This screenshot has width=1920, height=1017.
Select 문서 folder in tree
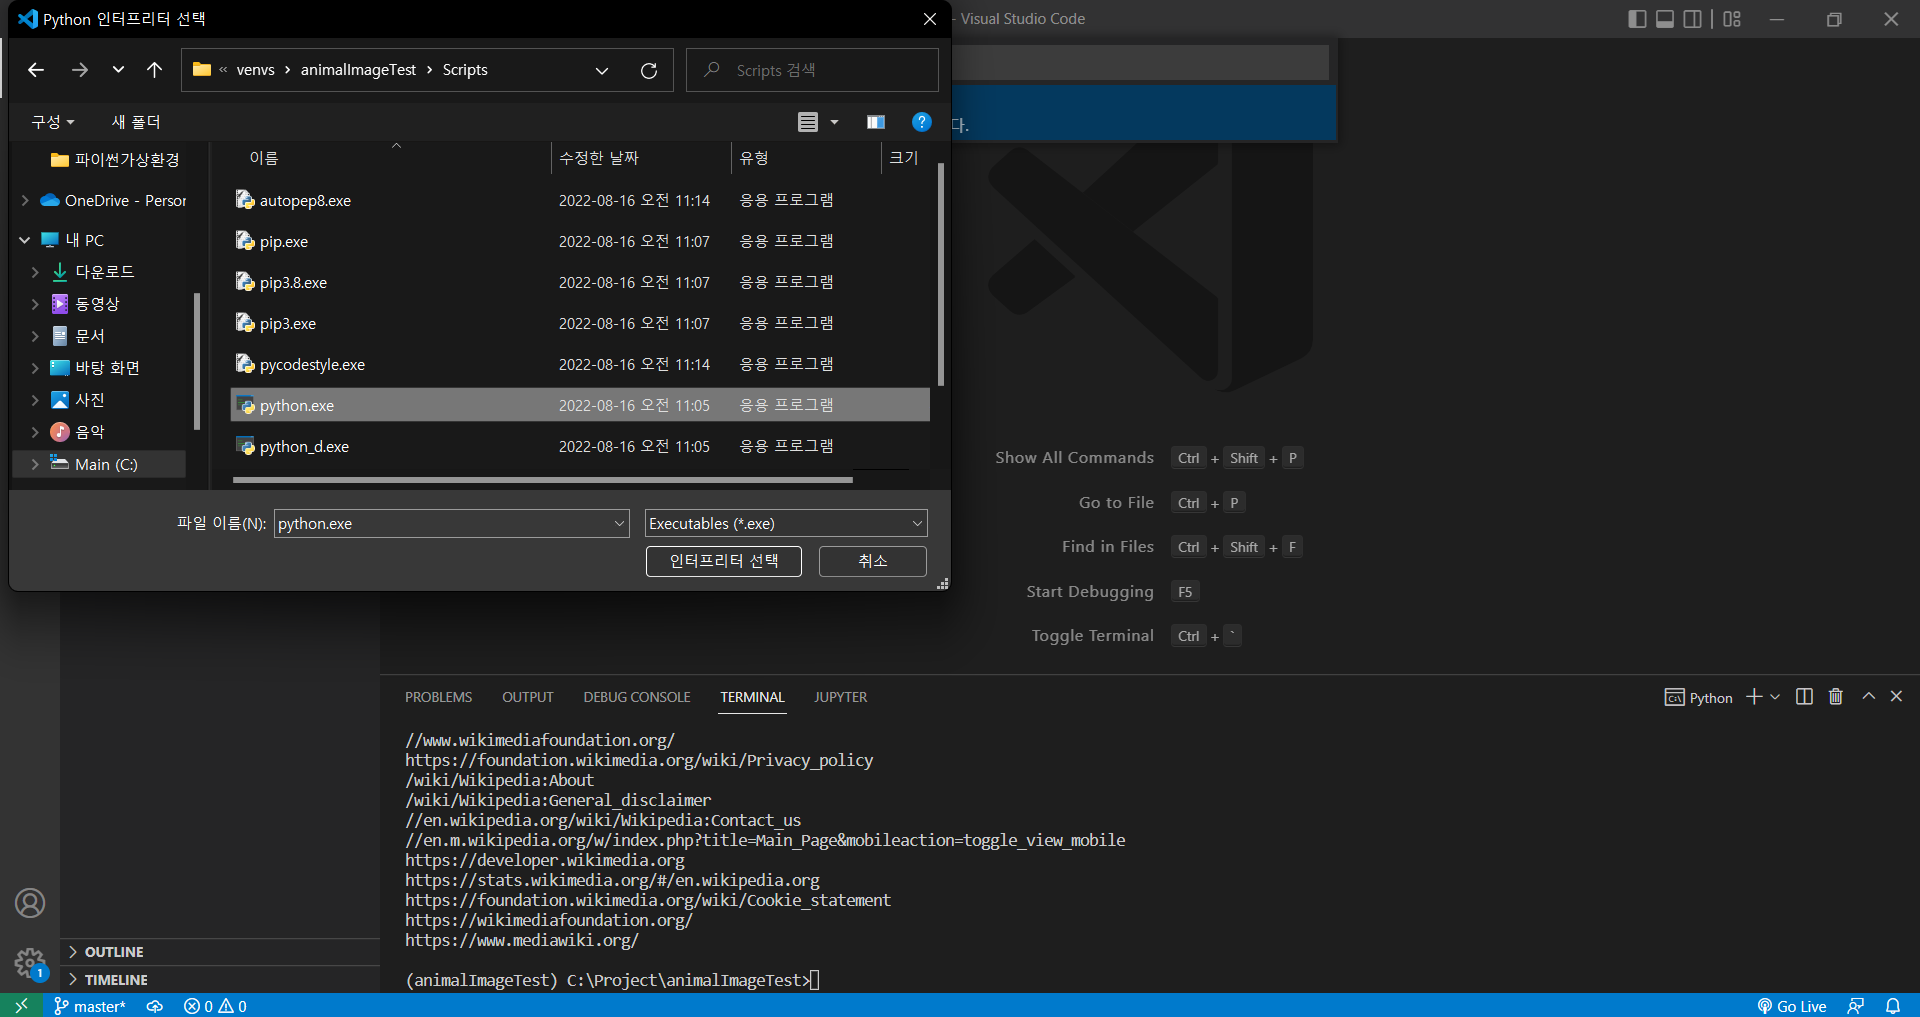[78, 336]
